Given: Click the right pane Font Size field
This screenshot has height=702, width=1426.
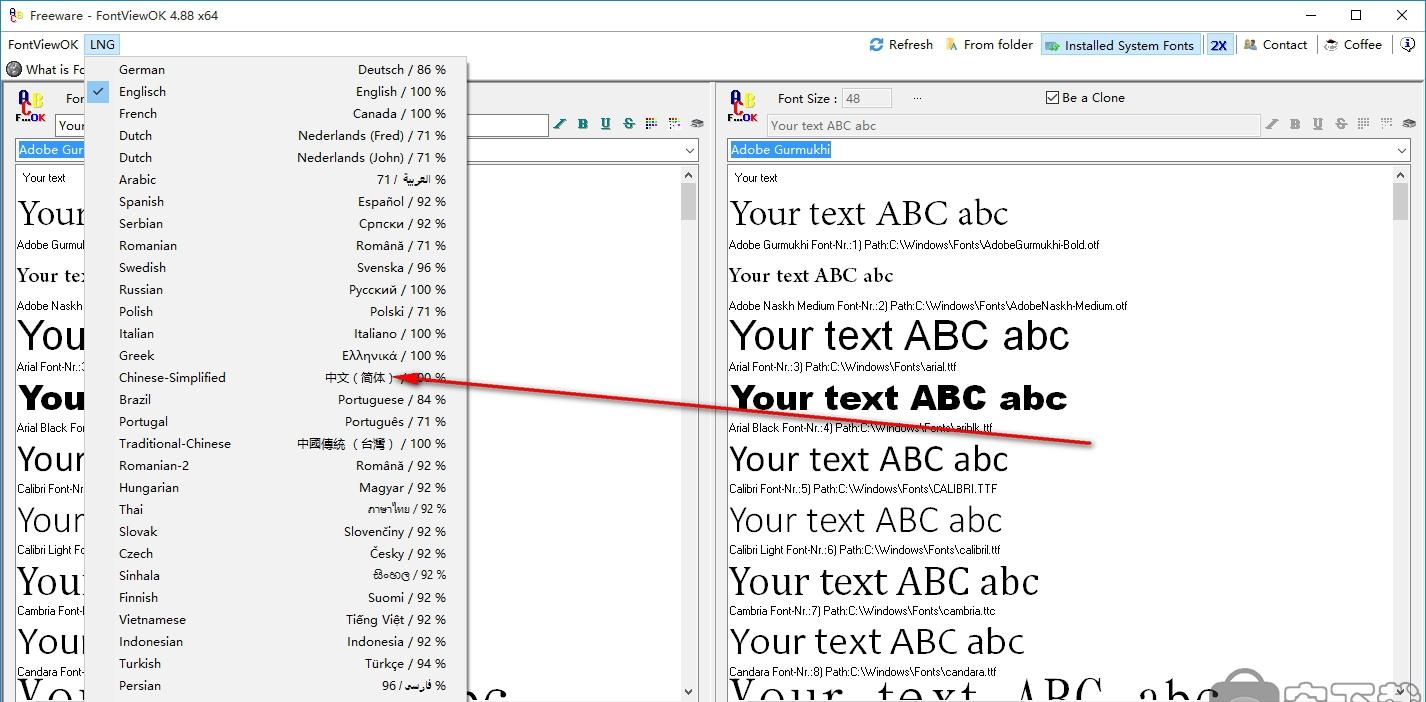Looking at the screenshot, I should coord(866,98).
